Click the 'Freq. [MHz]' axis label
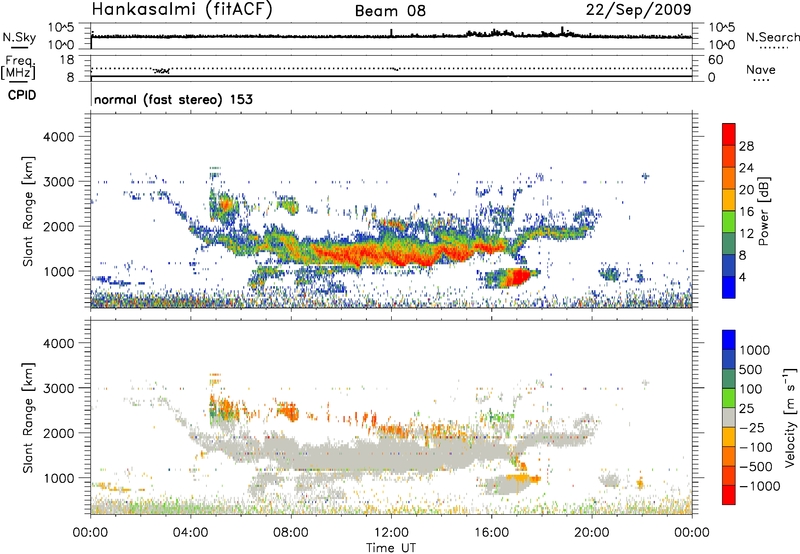The height and width of the screenshot is (554, 800). coord(18,68)
